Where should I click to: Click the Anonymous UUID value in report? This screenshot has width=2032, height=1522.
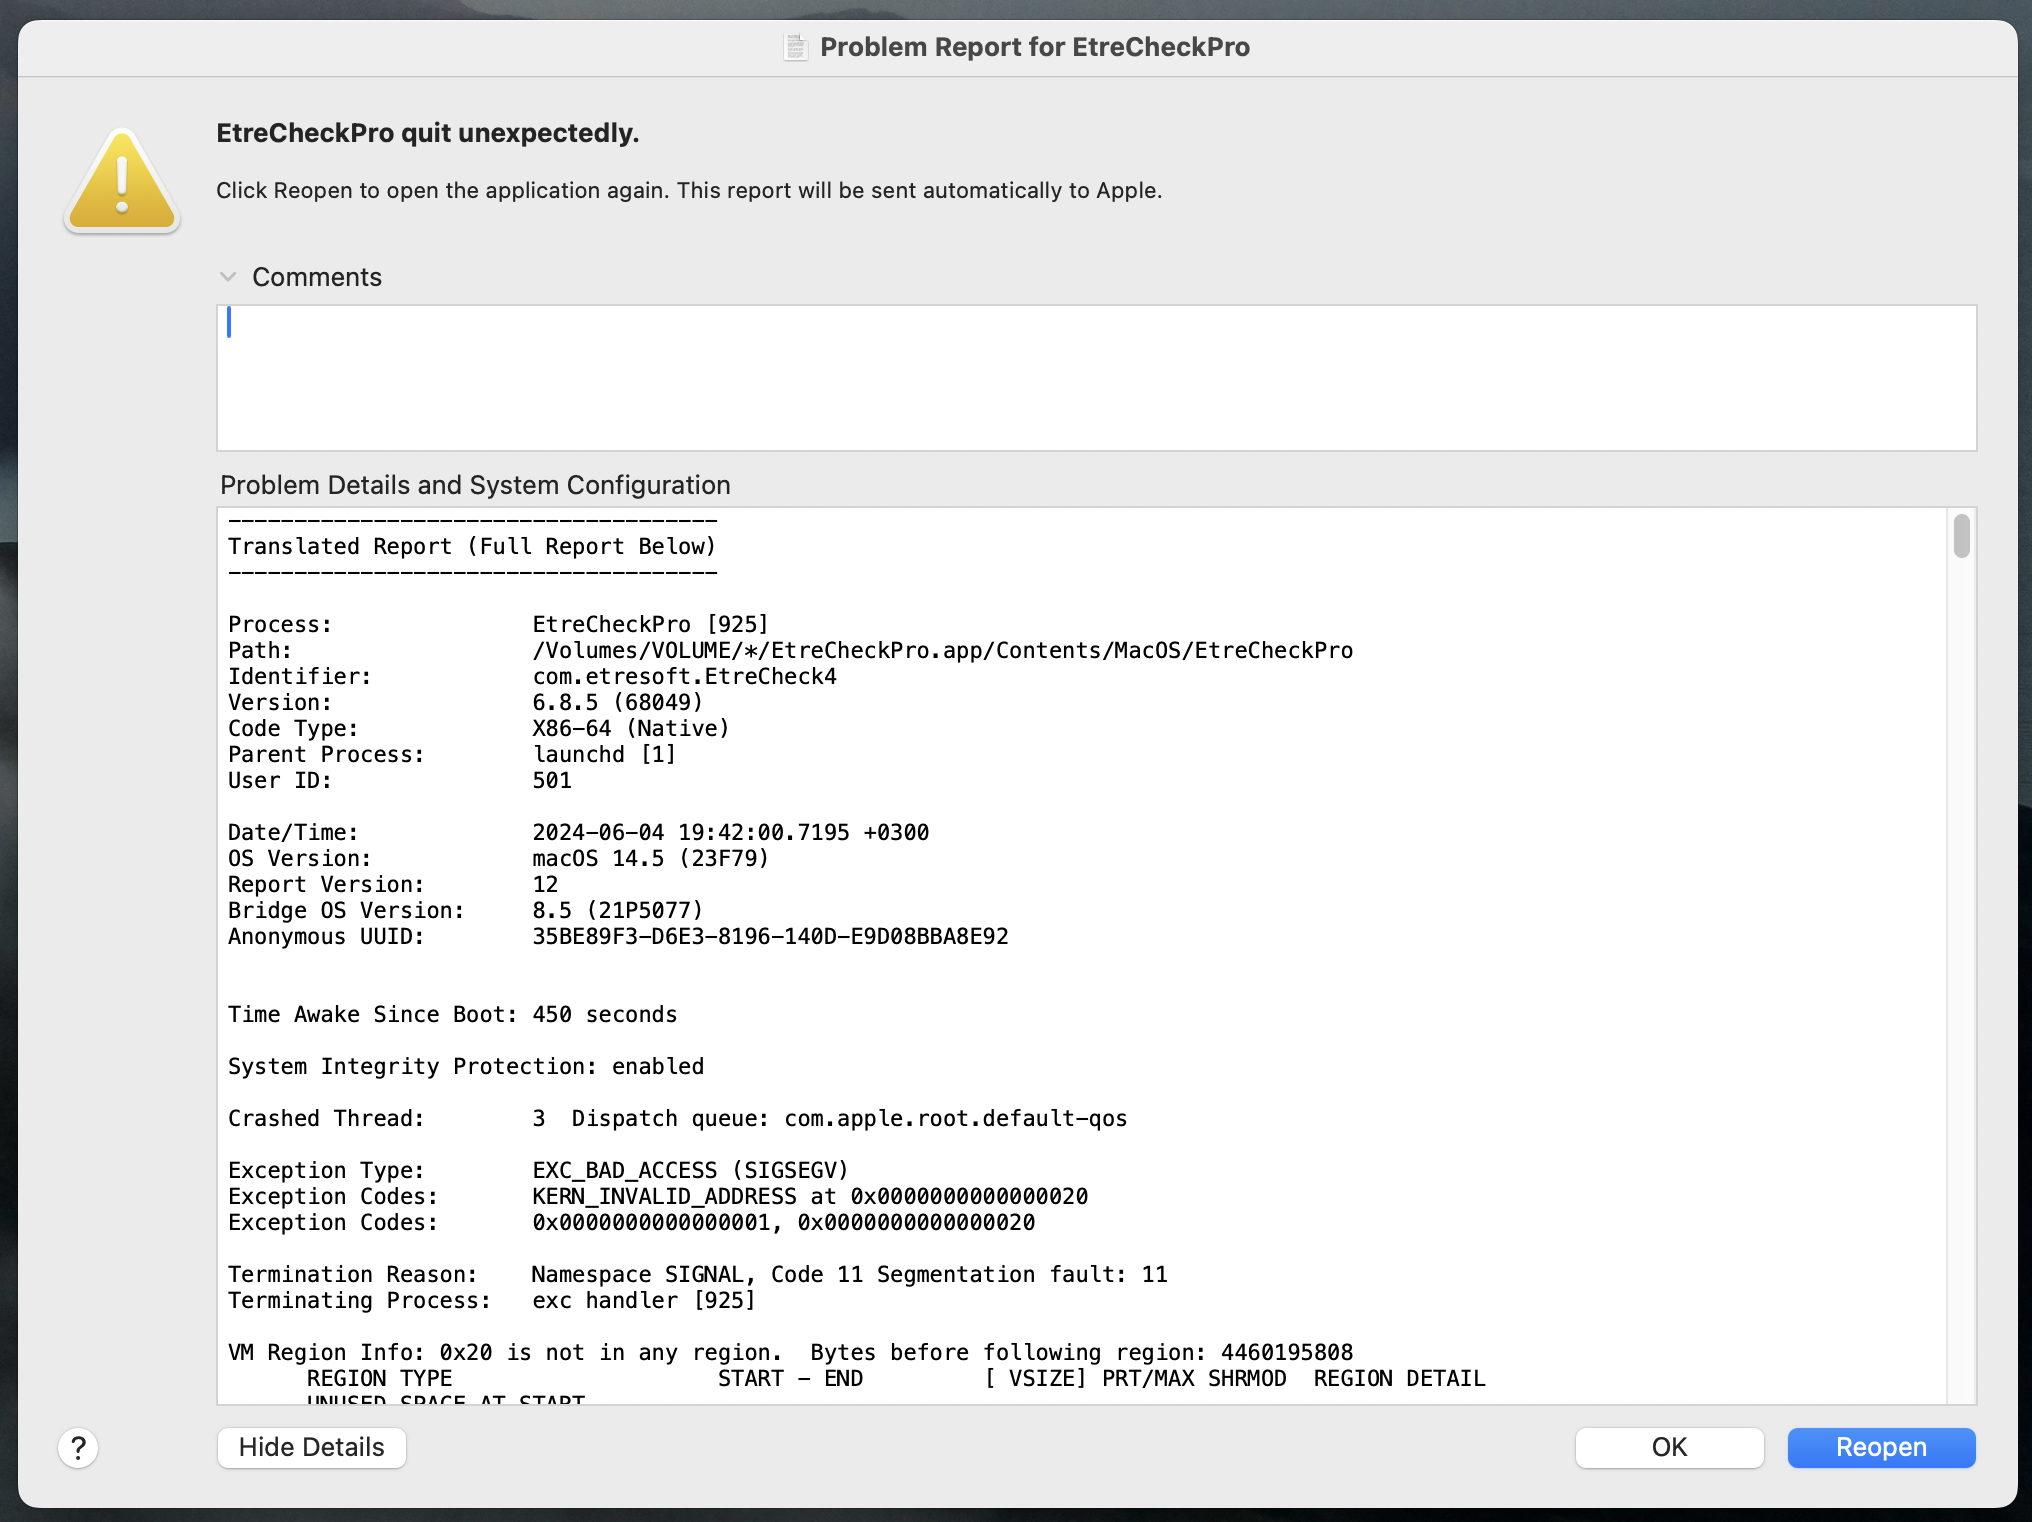pyautogui.click(x=770, y=936)
